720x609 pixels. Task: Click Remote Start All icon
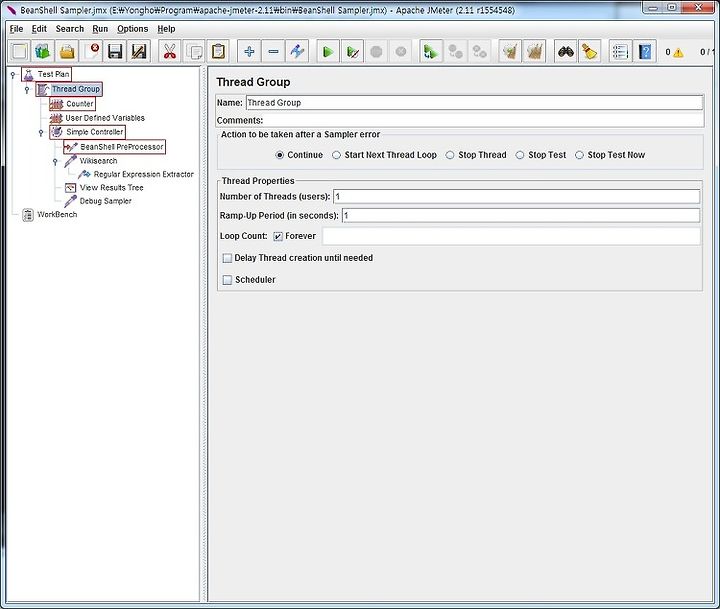pyautogui.click(x=431, y=51)
